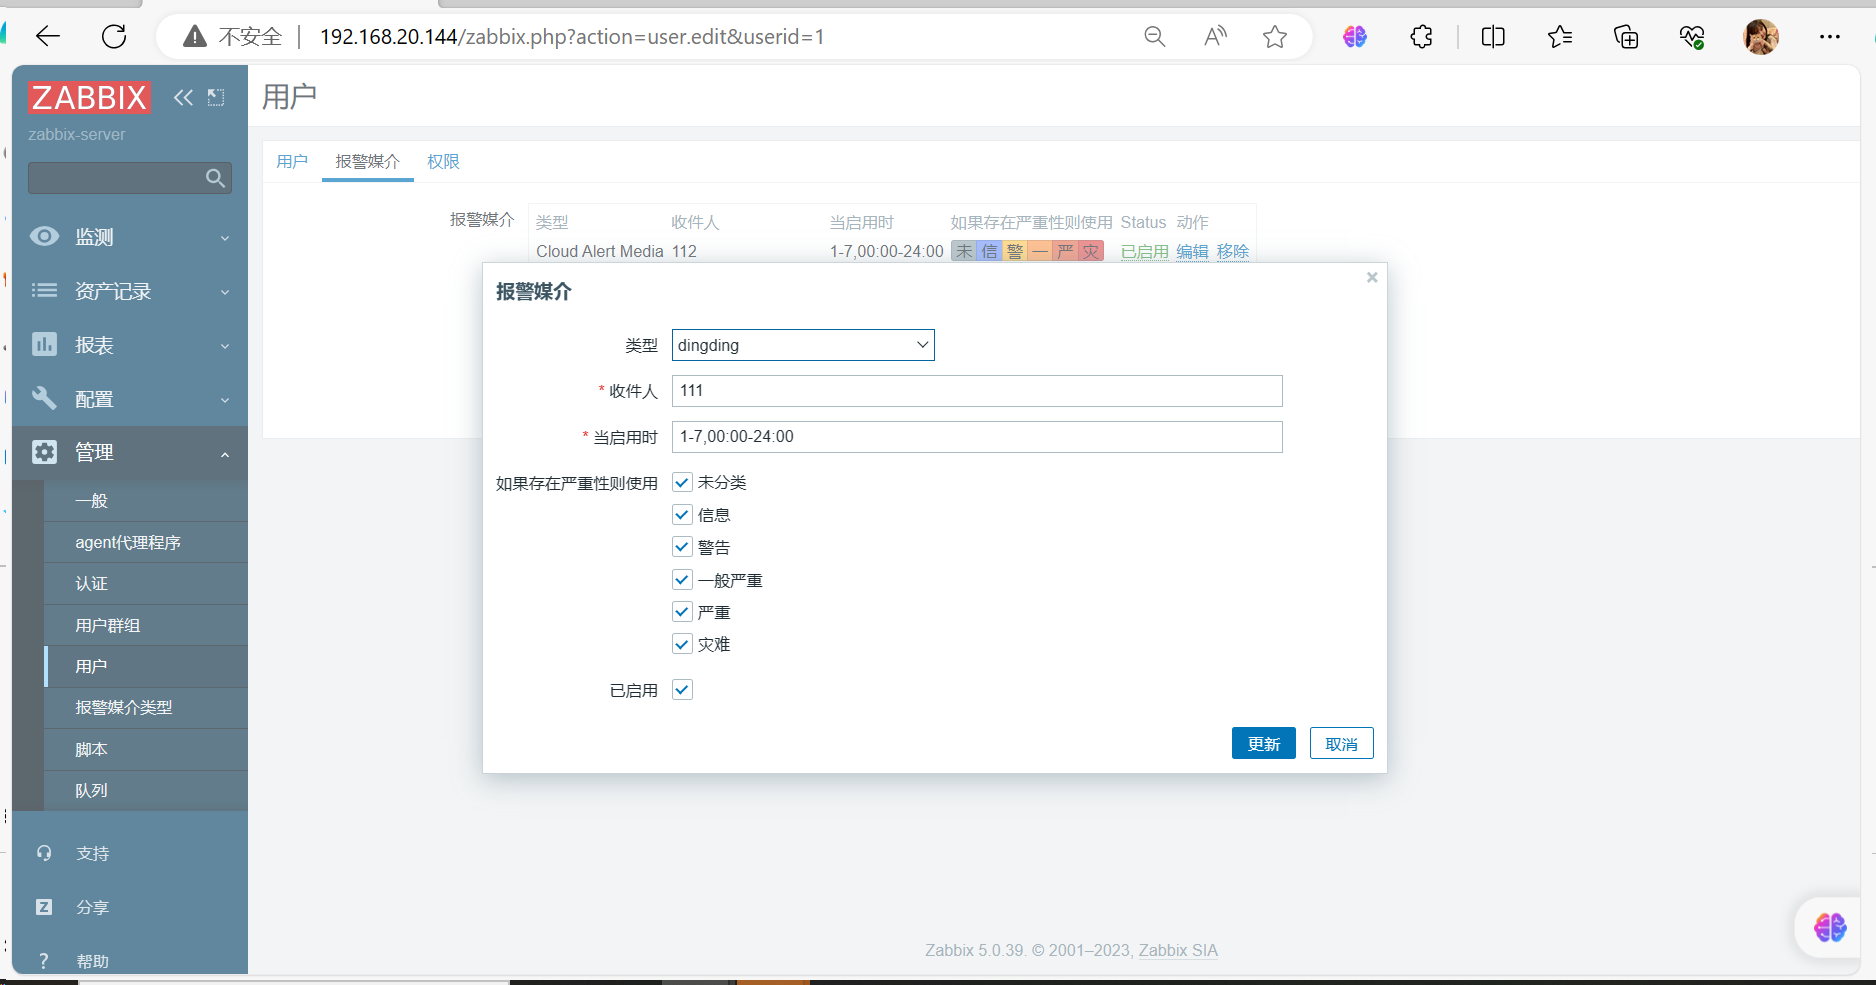
Task: Uncheck the 警告 severity checkbox
Action: coord(682,547)
